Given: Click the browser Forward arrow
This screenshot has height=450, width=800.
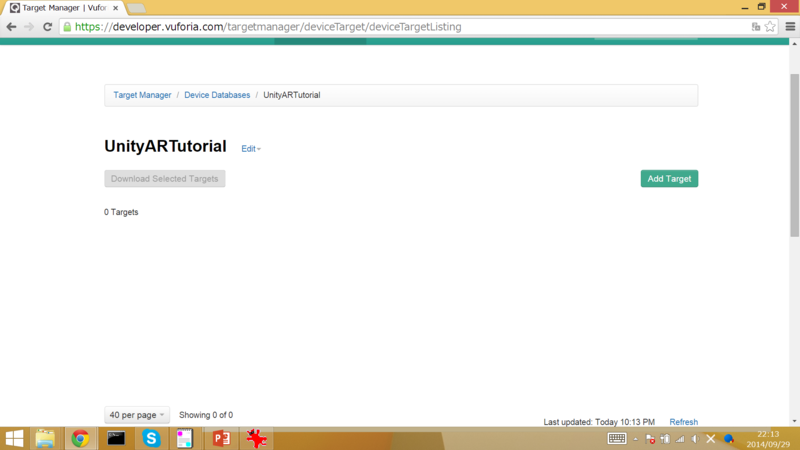Looking at the screenshot, I should (29, 27).
